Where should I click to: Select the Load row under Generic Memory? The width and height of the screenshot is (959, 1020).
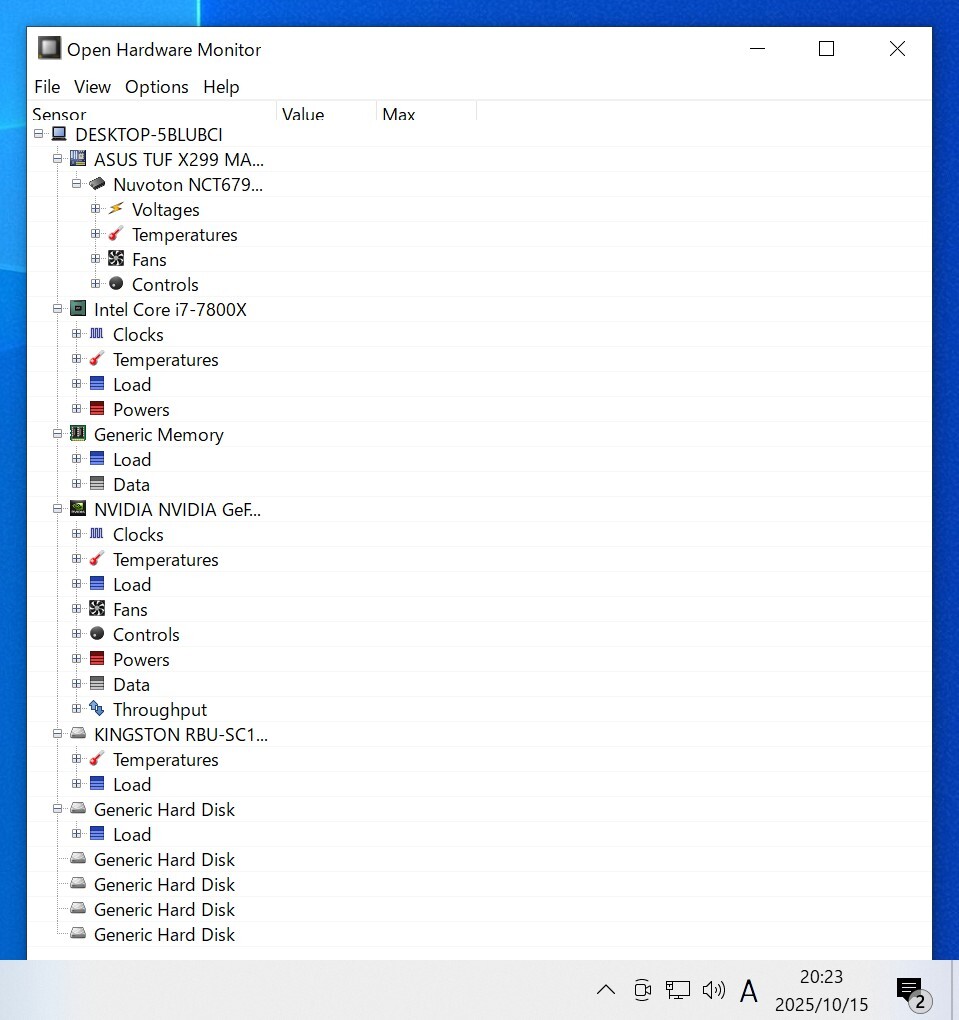(x=132, y=459)
